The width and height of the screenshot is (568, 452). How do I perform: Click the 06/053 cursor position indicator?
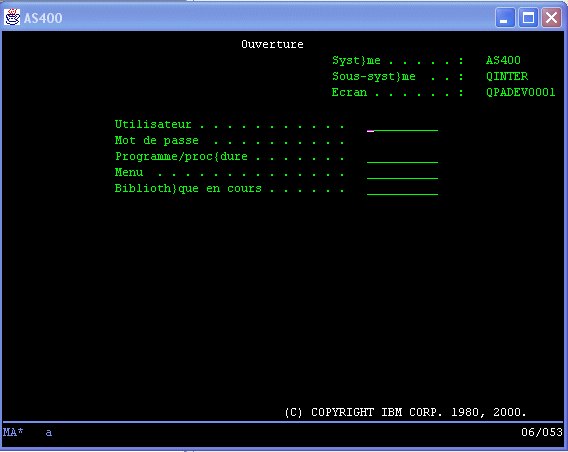point(542,432)
